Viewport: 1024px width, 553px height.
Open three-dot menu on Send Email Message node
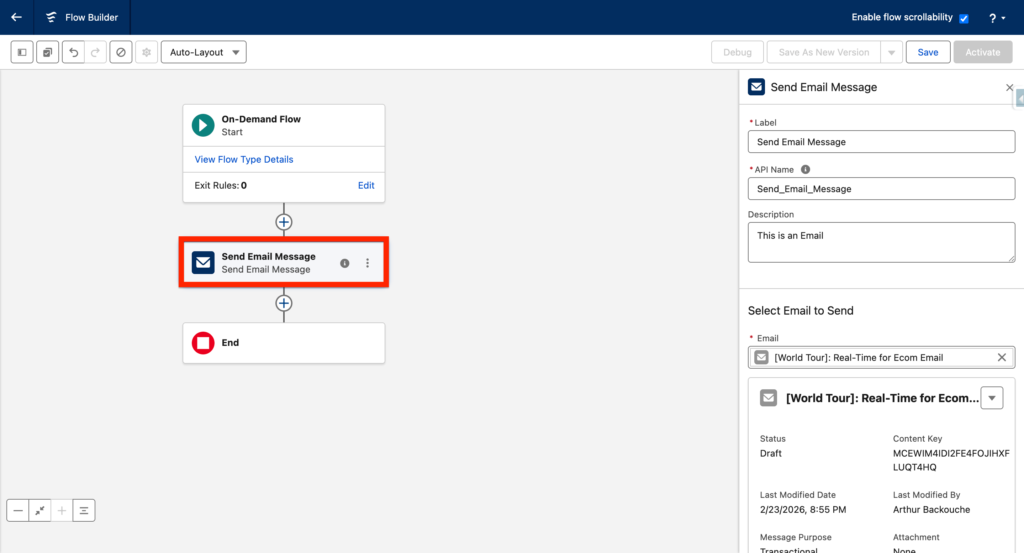(367, 263)
